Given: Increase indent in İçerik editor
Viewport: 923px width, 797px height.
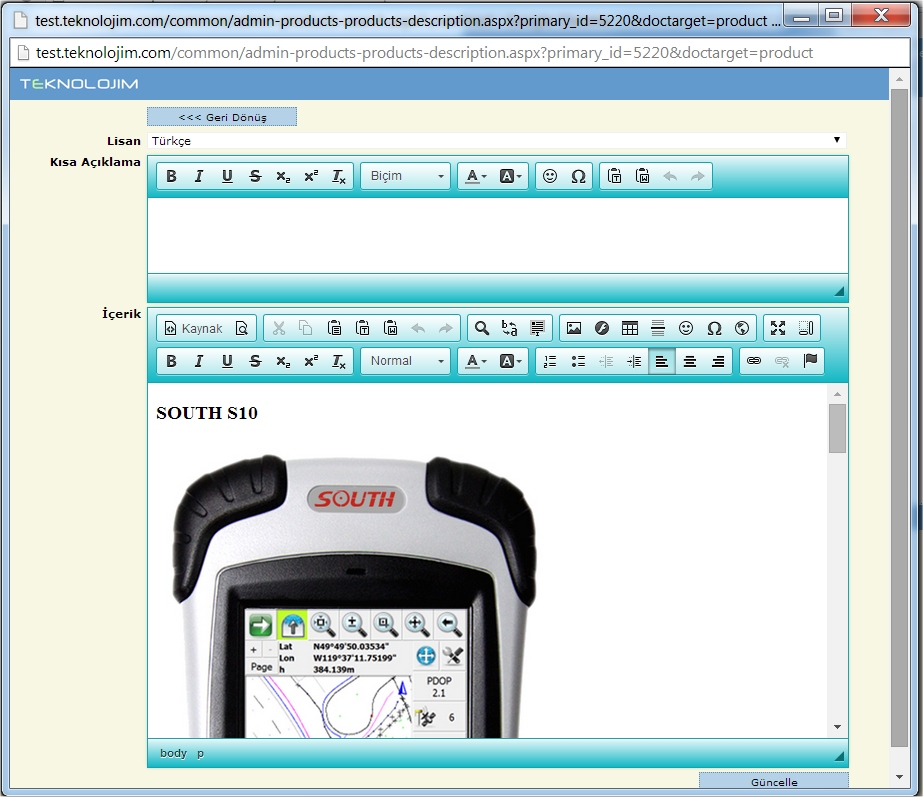Looking at the screenshot, I should 634,361.
